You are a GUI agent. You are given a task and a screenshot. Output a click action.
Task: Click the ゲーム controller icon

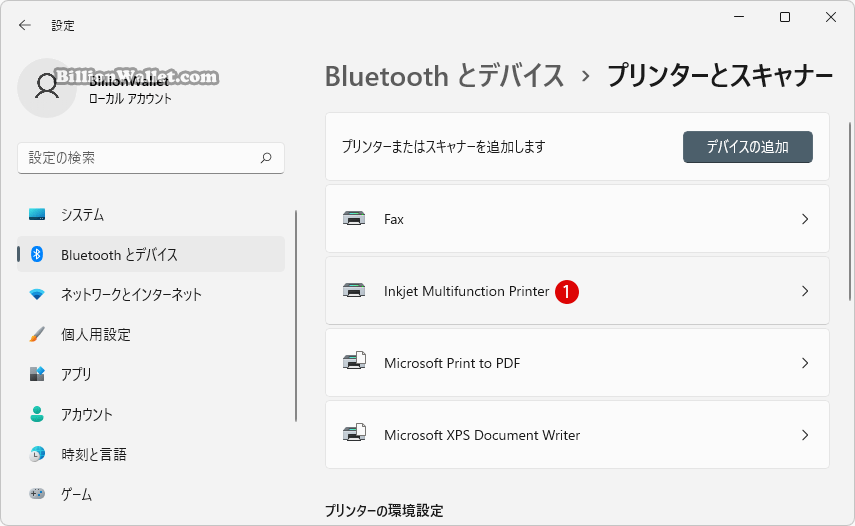37,494
